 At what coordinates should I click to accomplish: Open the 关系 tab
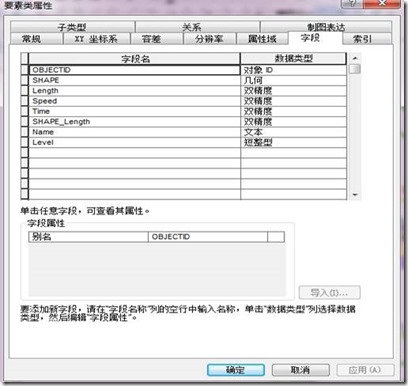(x=197, y=27)
